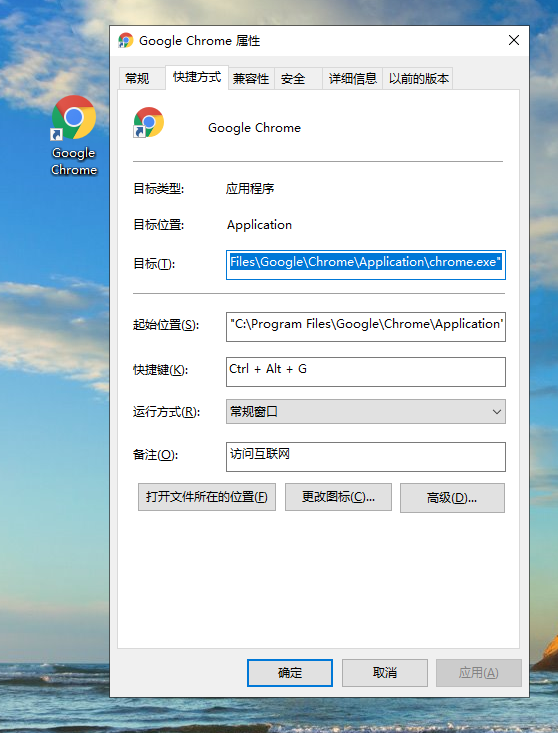The height and width of the screenshot is (733, 558).
Task: Focus the 快捷键(K) shortcut key field
Action: pos(365,372)
